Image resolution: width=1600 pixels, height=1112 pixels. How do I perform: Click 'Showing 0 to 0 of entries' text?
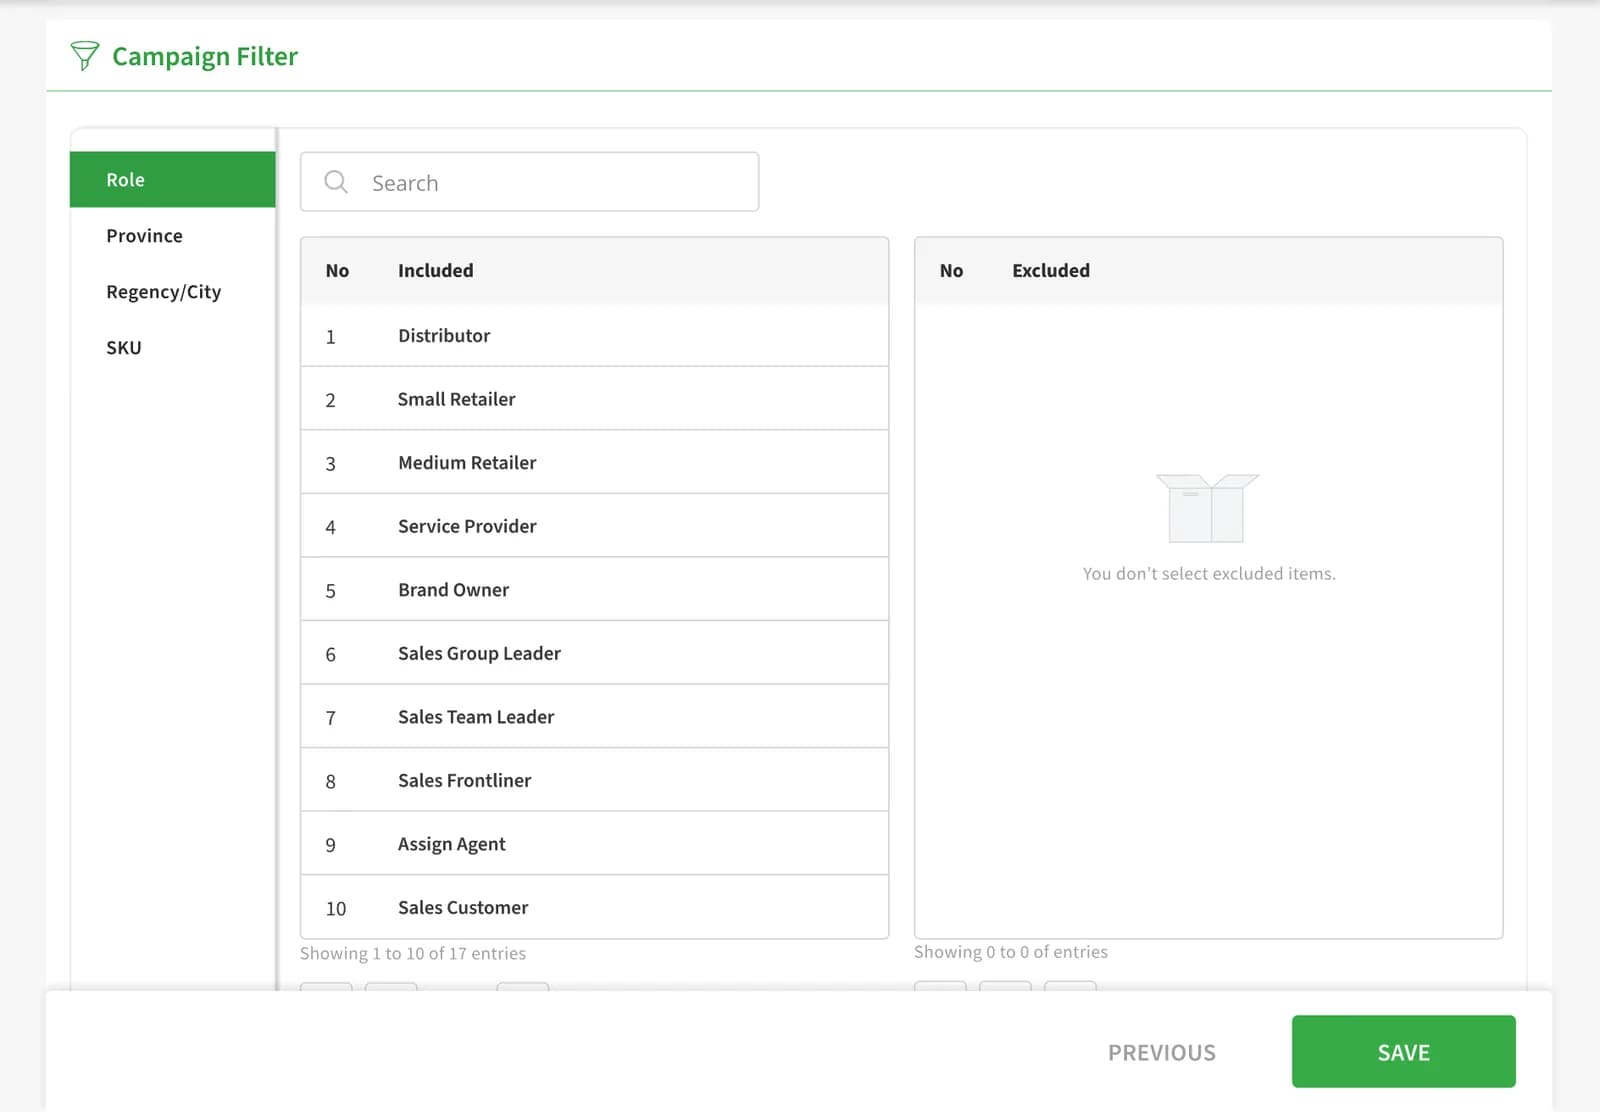tap(1011, 952)
